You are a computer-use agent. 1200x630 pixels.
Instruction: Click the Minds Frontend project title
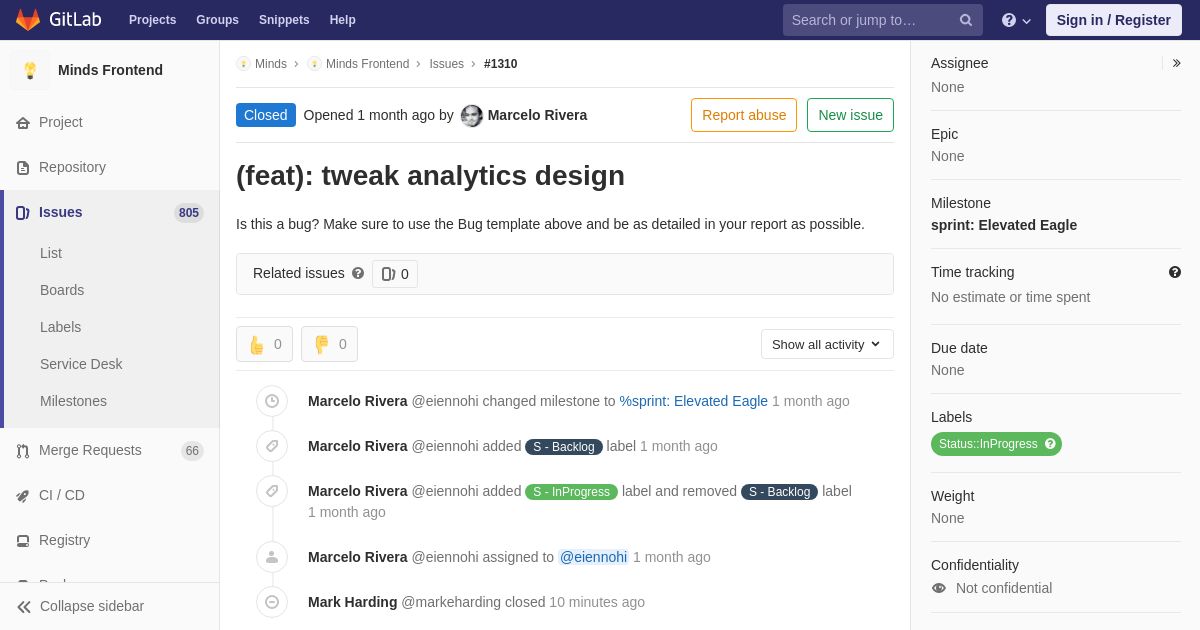point(110,70)
